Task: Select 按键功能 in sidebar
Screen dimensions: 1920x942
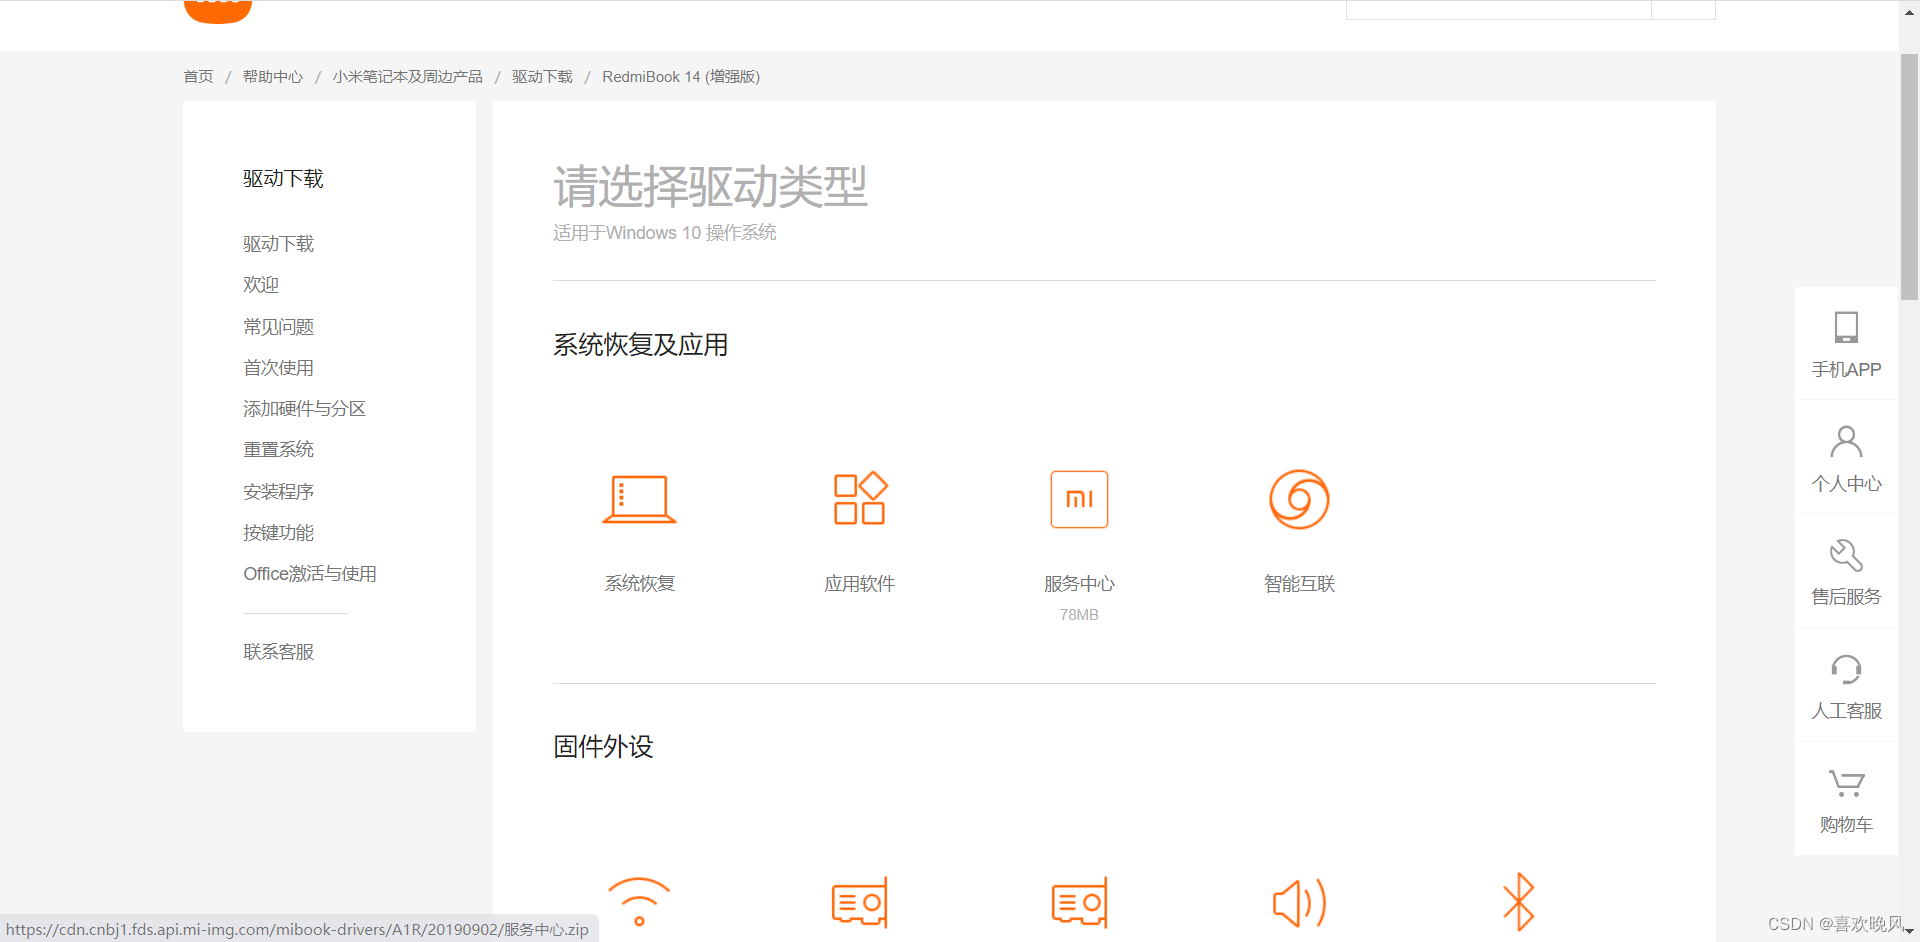Action: click(x=278, y=533)
